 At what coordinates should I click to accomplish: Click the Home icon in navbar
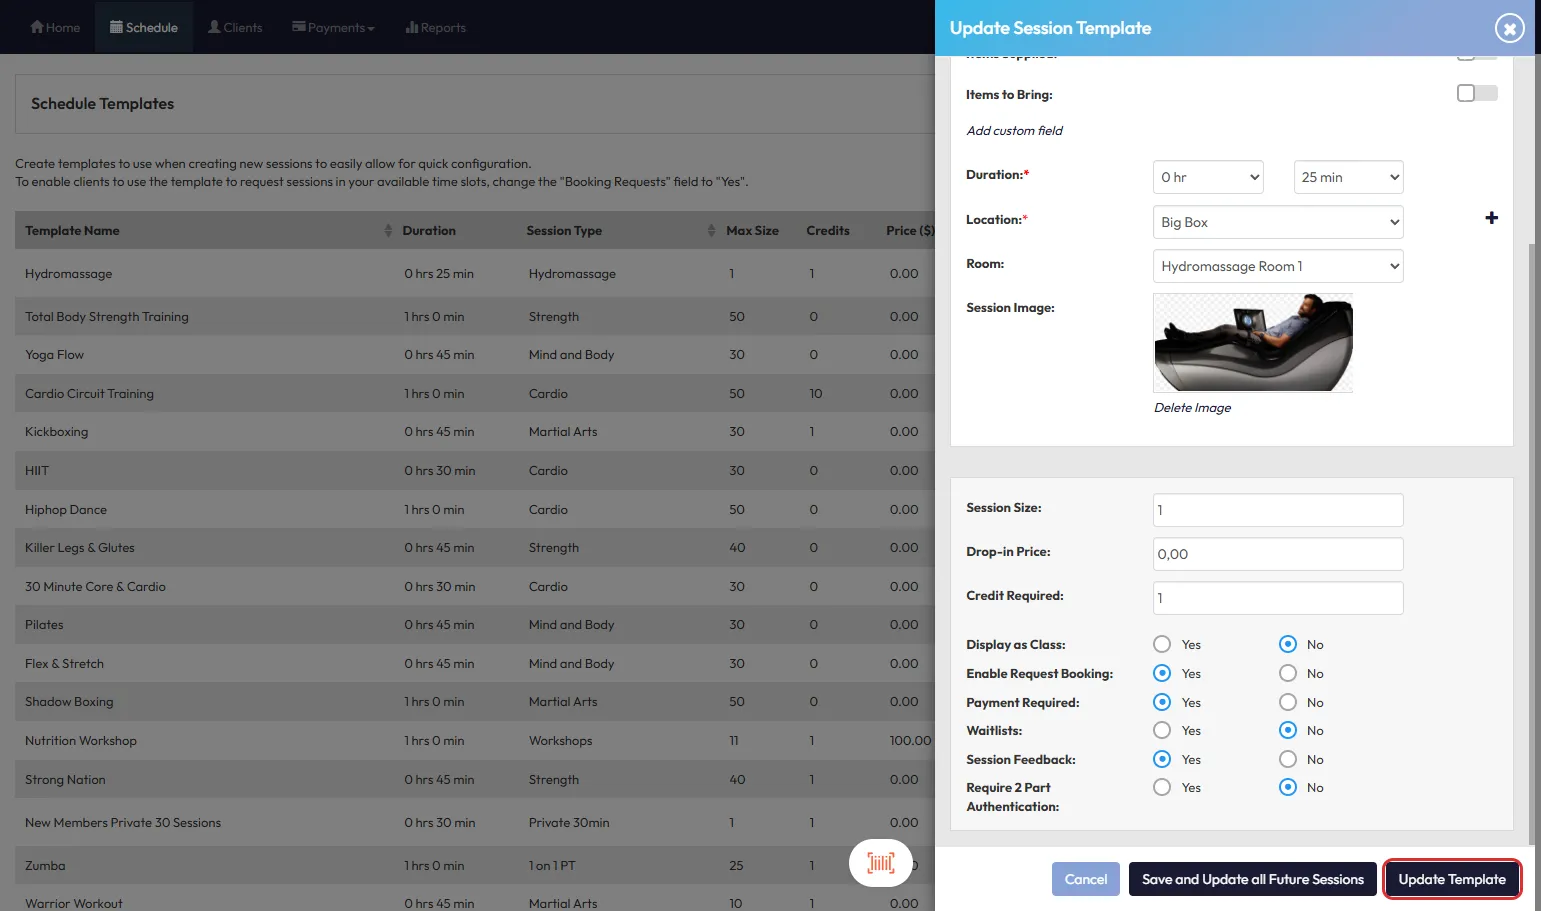(x=37, y=27)
